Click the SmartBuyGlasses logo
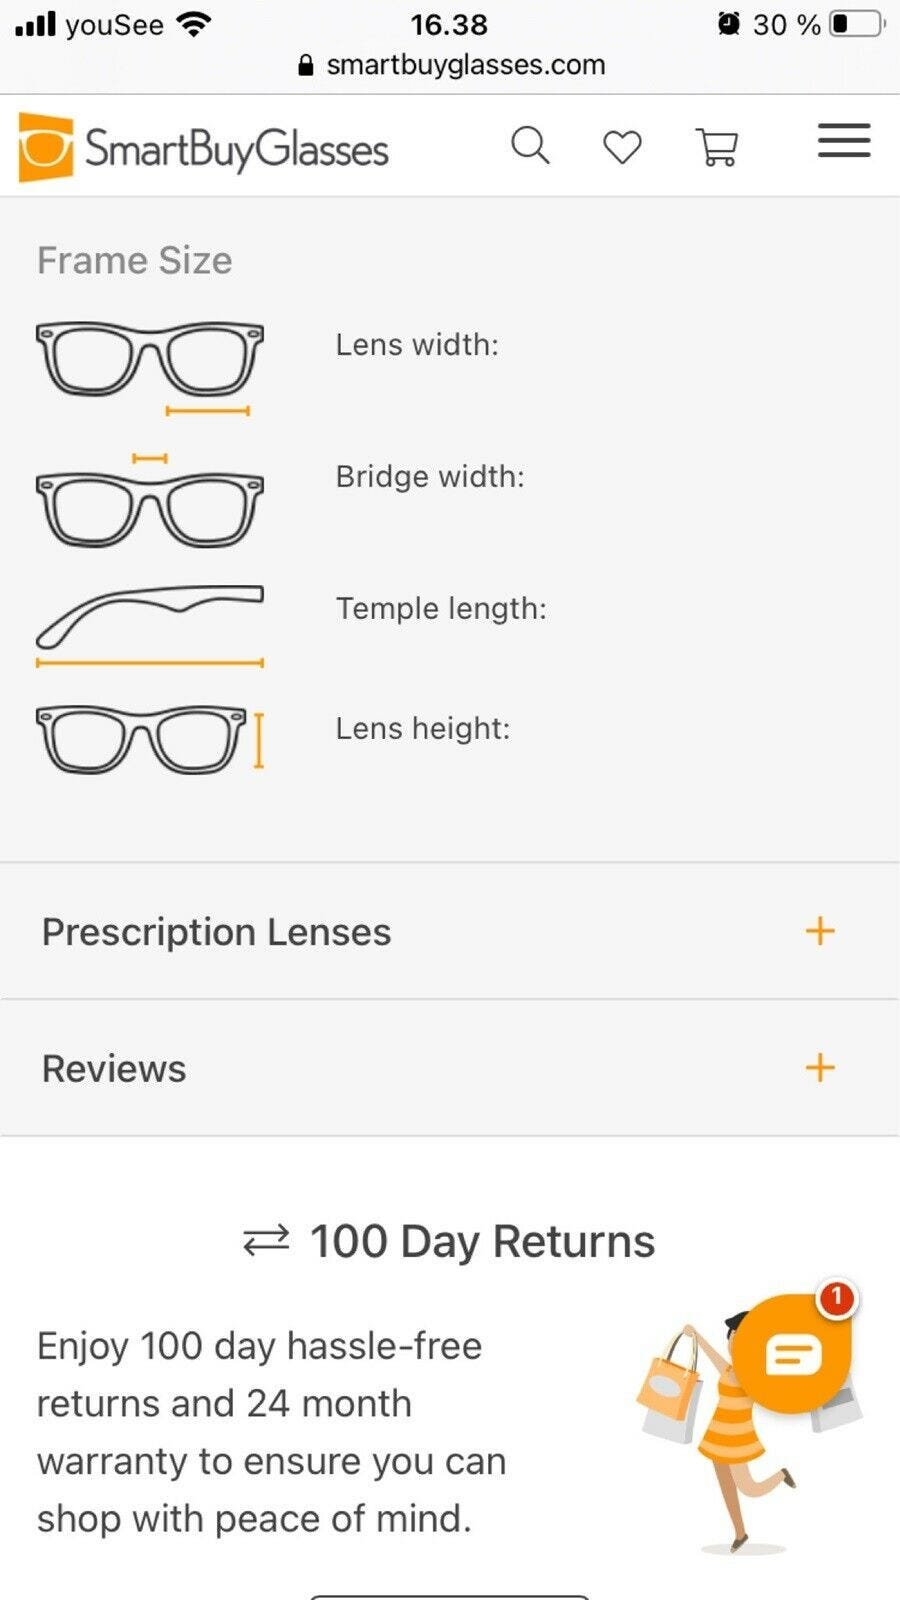The height and width of the screenshot is (1600, 900). coord(204,148)
